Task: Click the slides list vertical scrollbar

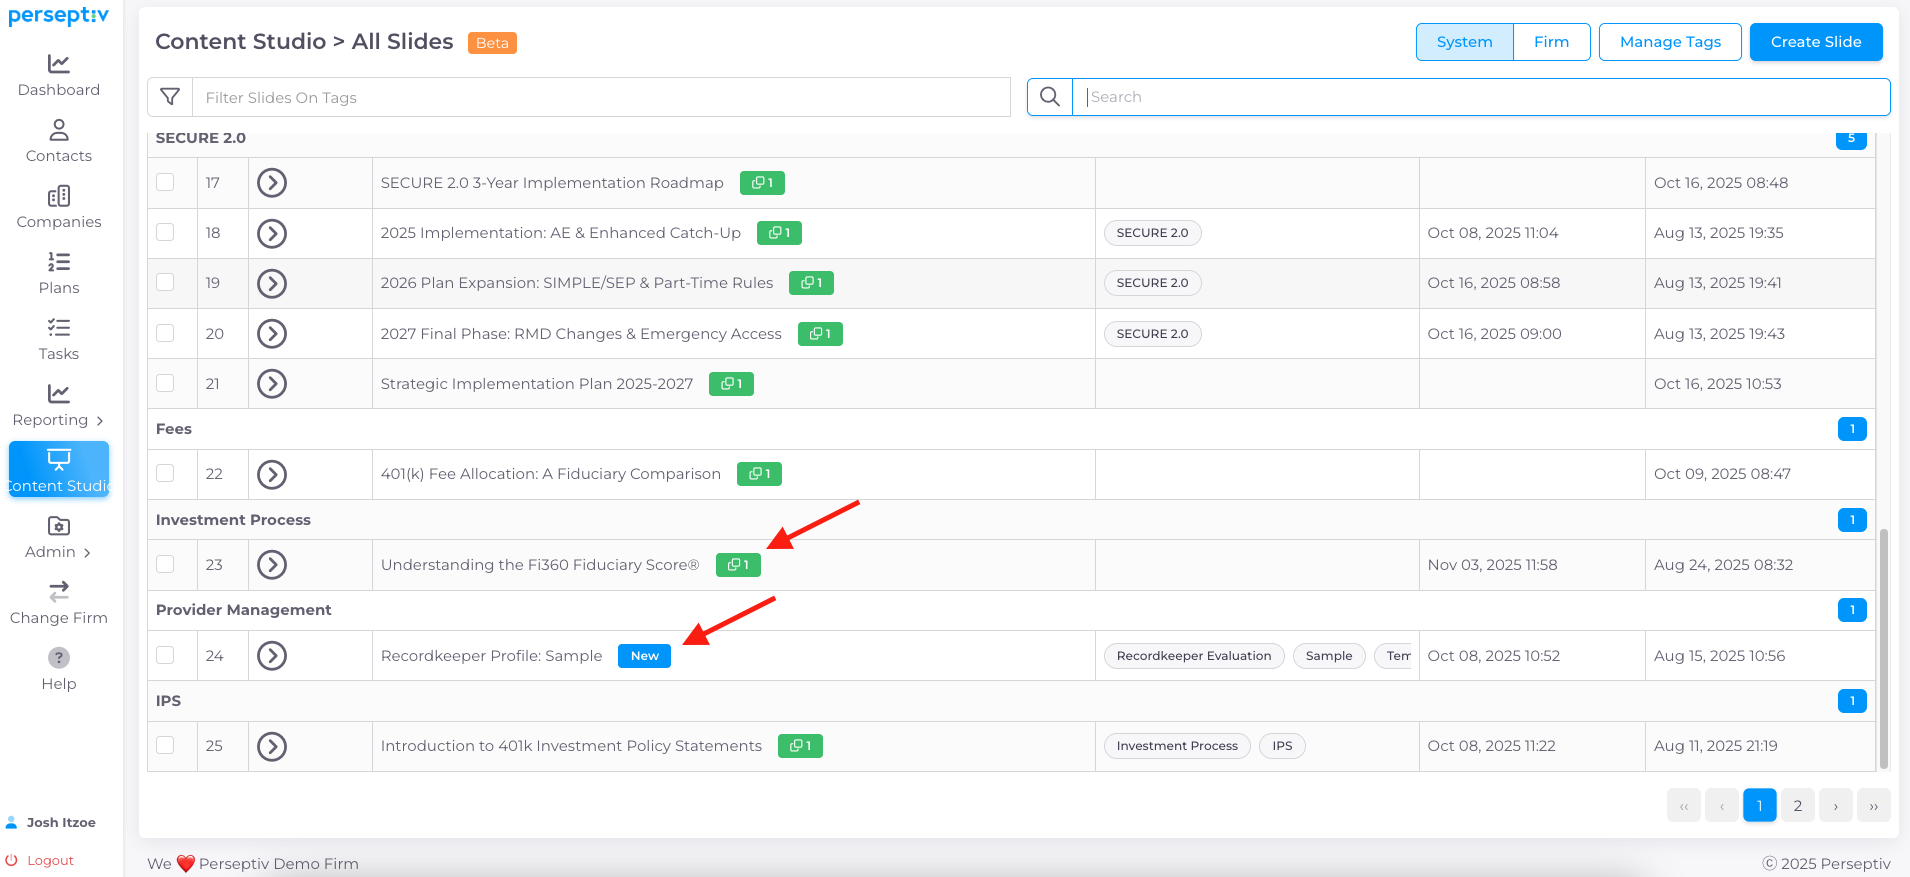Action: [1884, 648]
